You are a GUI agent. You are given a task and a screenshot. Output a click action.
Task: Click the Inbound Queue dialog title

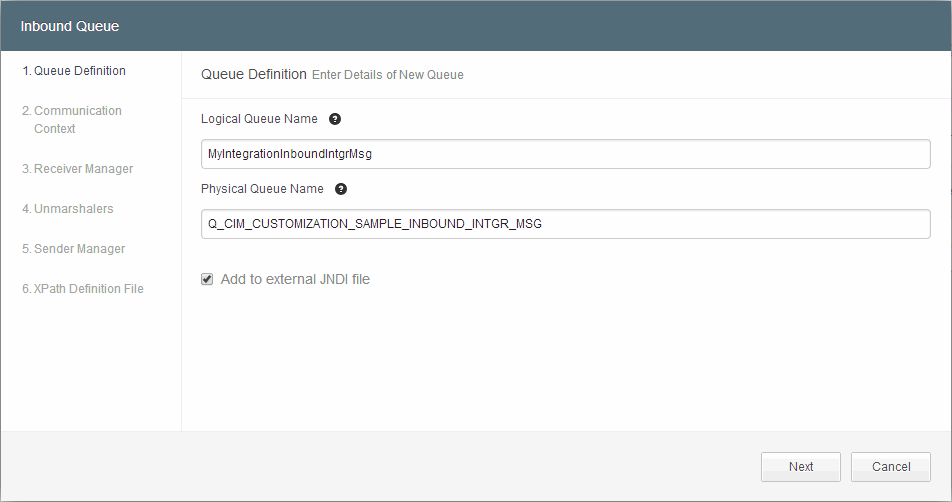click(x=70, y=26)
